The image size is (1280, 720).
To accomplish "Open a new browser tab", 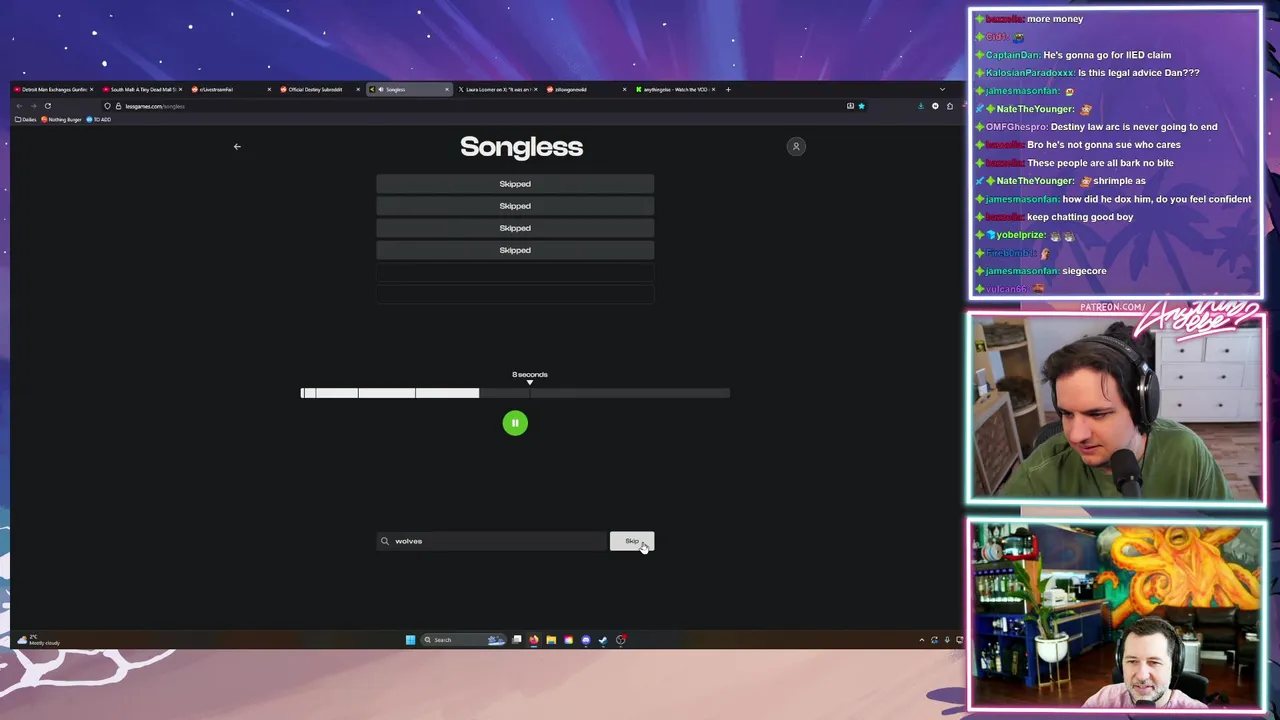I will [728, 89].
